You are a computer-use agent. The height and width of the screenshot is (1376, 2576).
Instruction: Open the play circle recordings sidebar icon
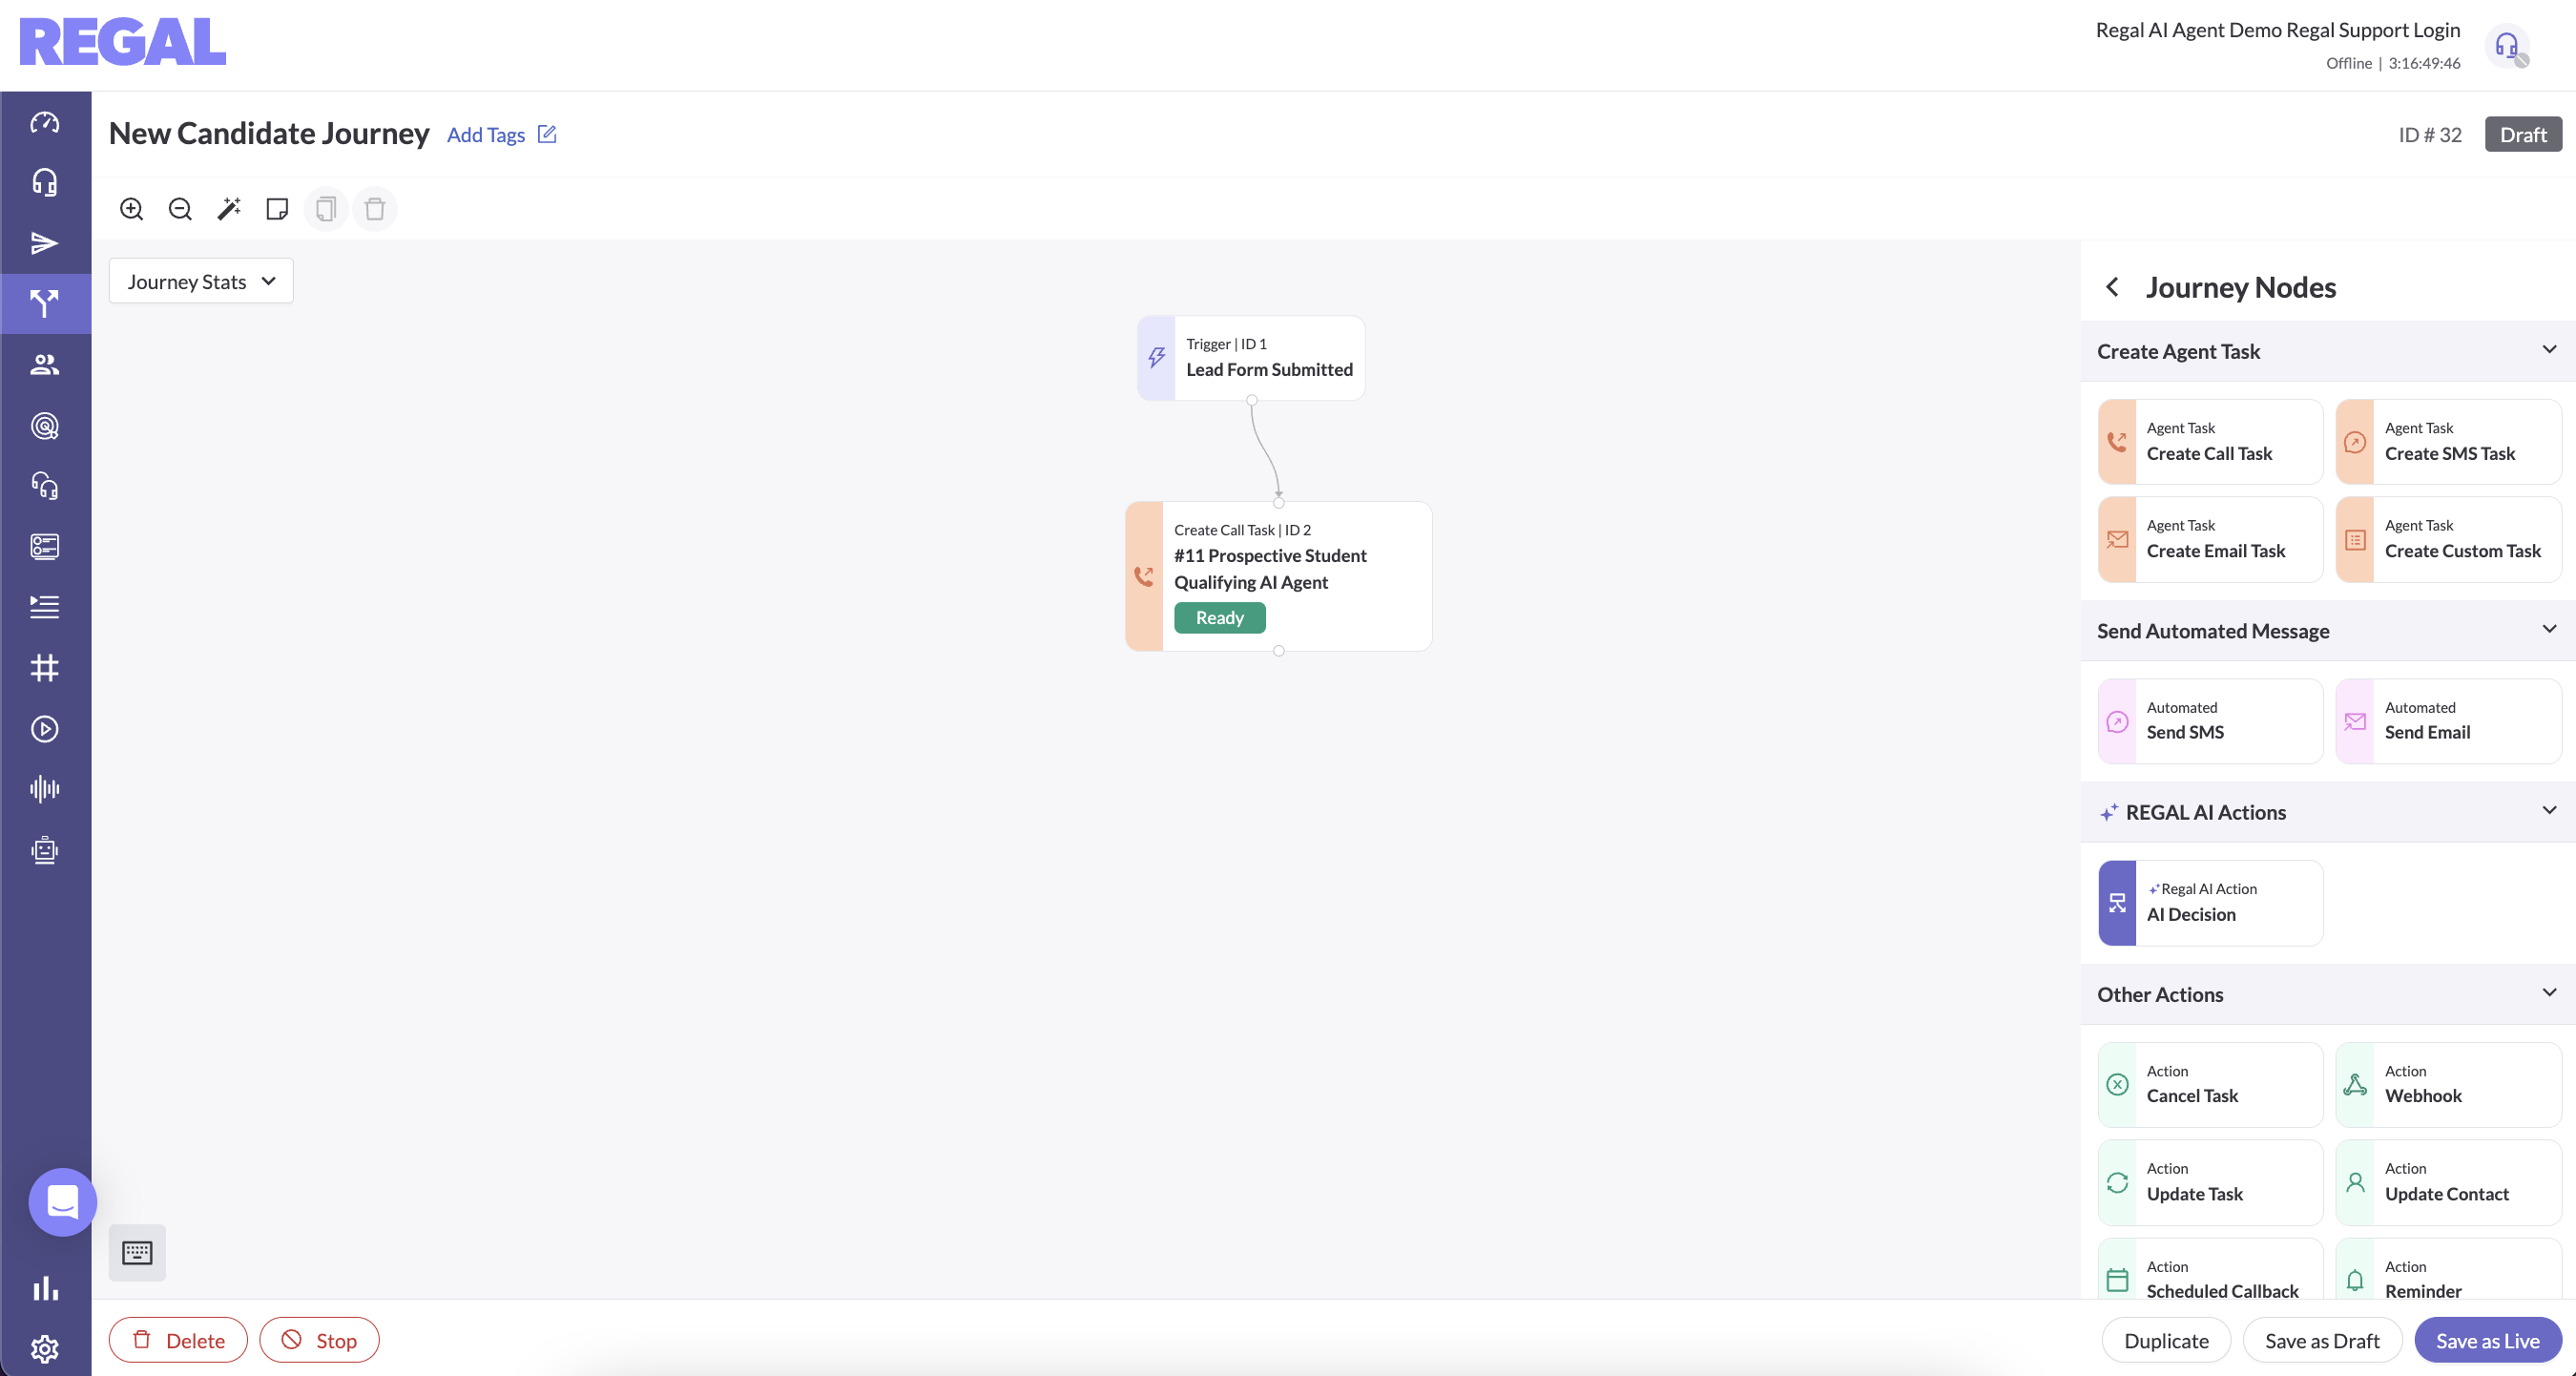pos(44,729)
